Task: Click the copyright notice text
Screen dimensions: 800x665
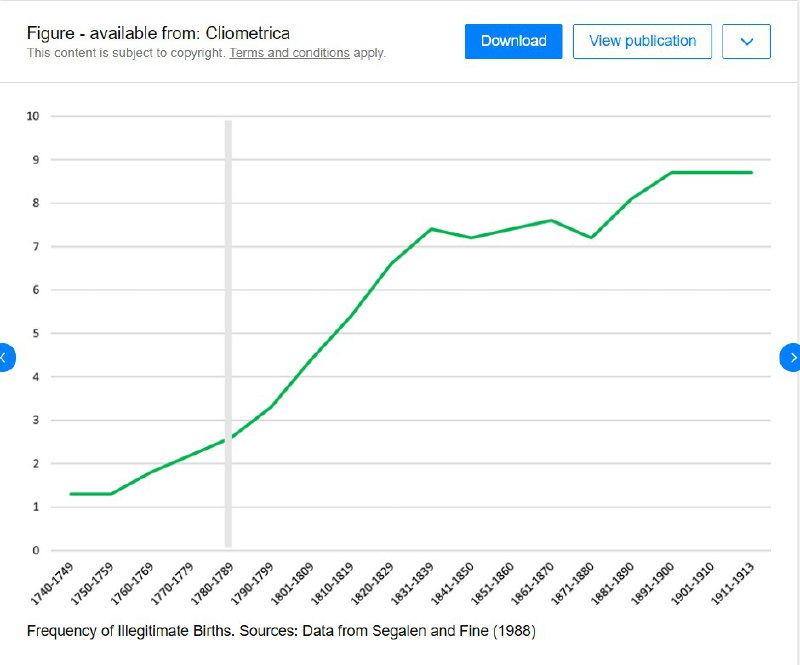Action: pyautogui.click(x=127, y=53)
